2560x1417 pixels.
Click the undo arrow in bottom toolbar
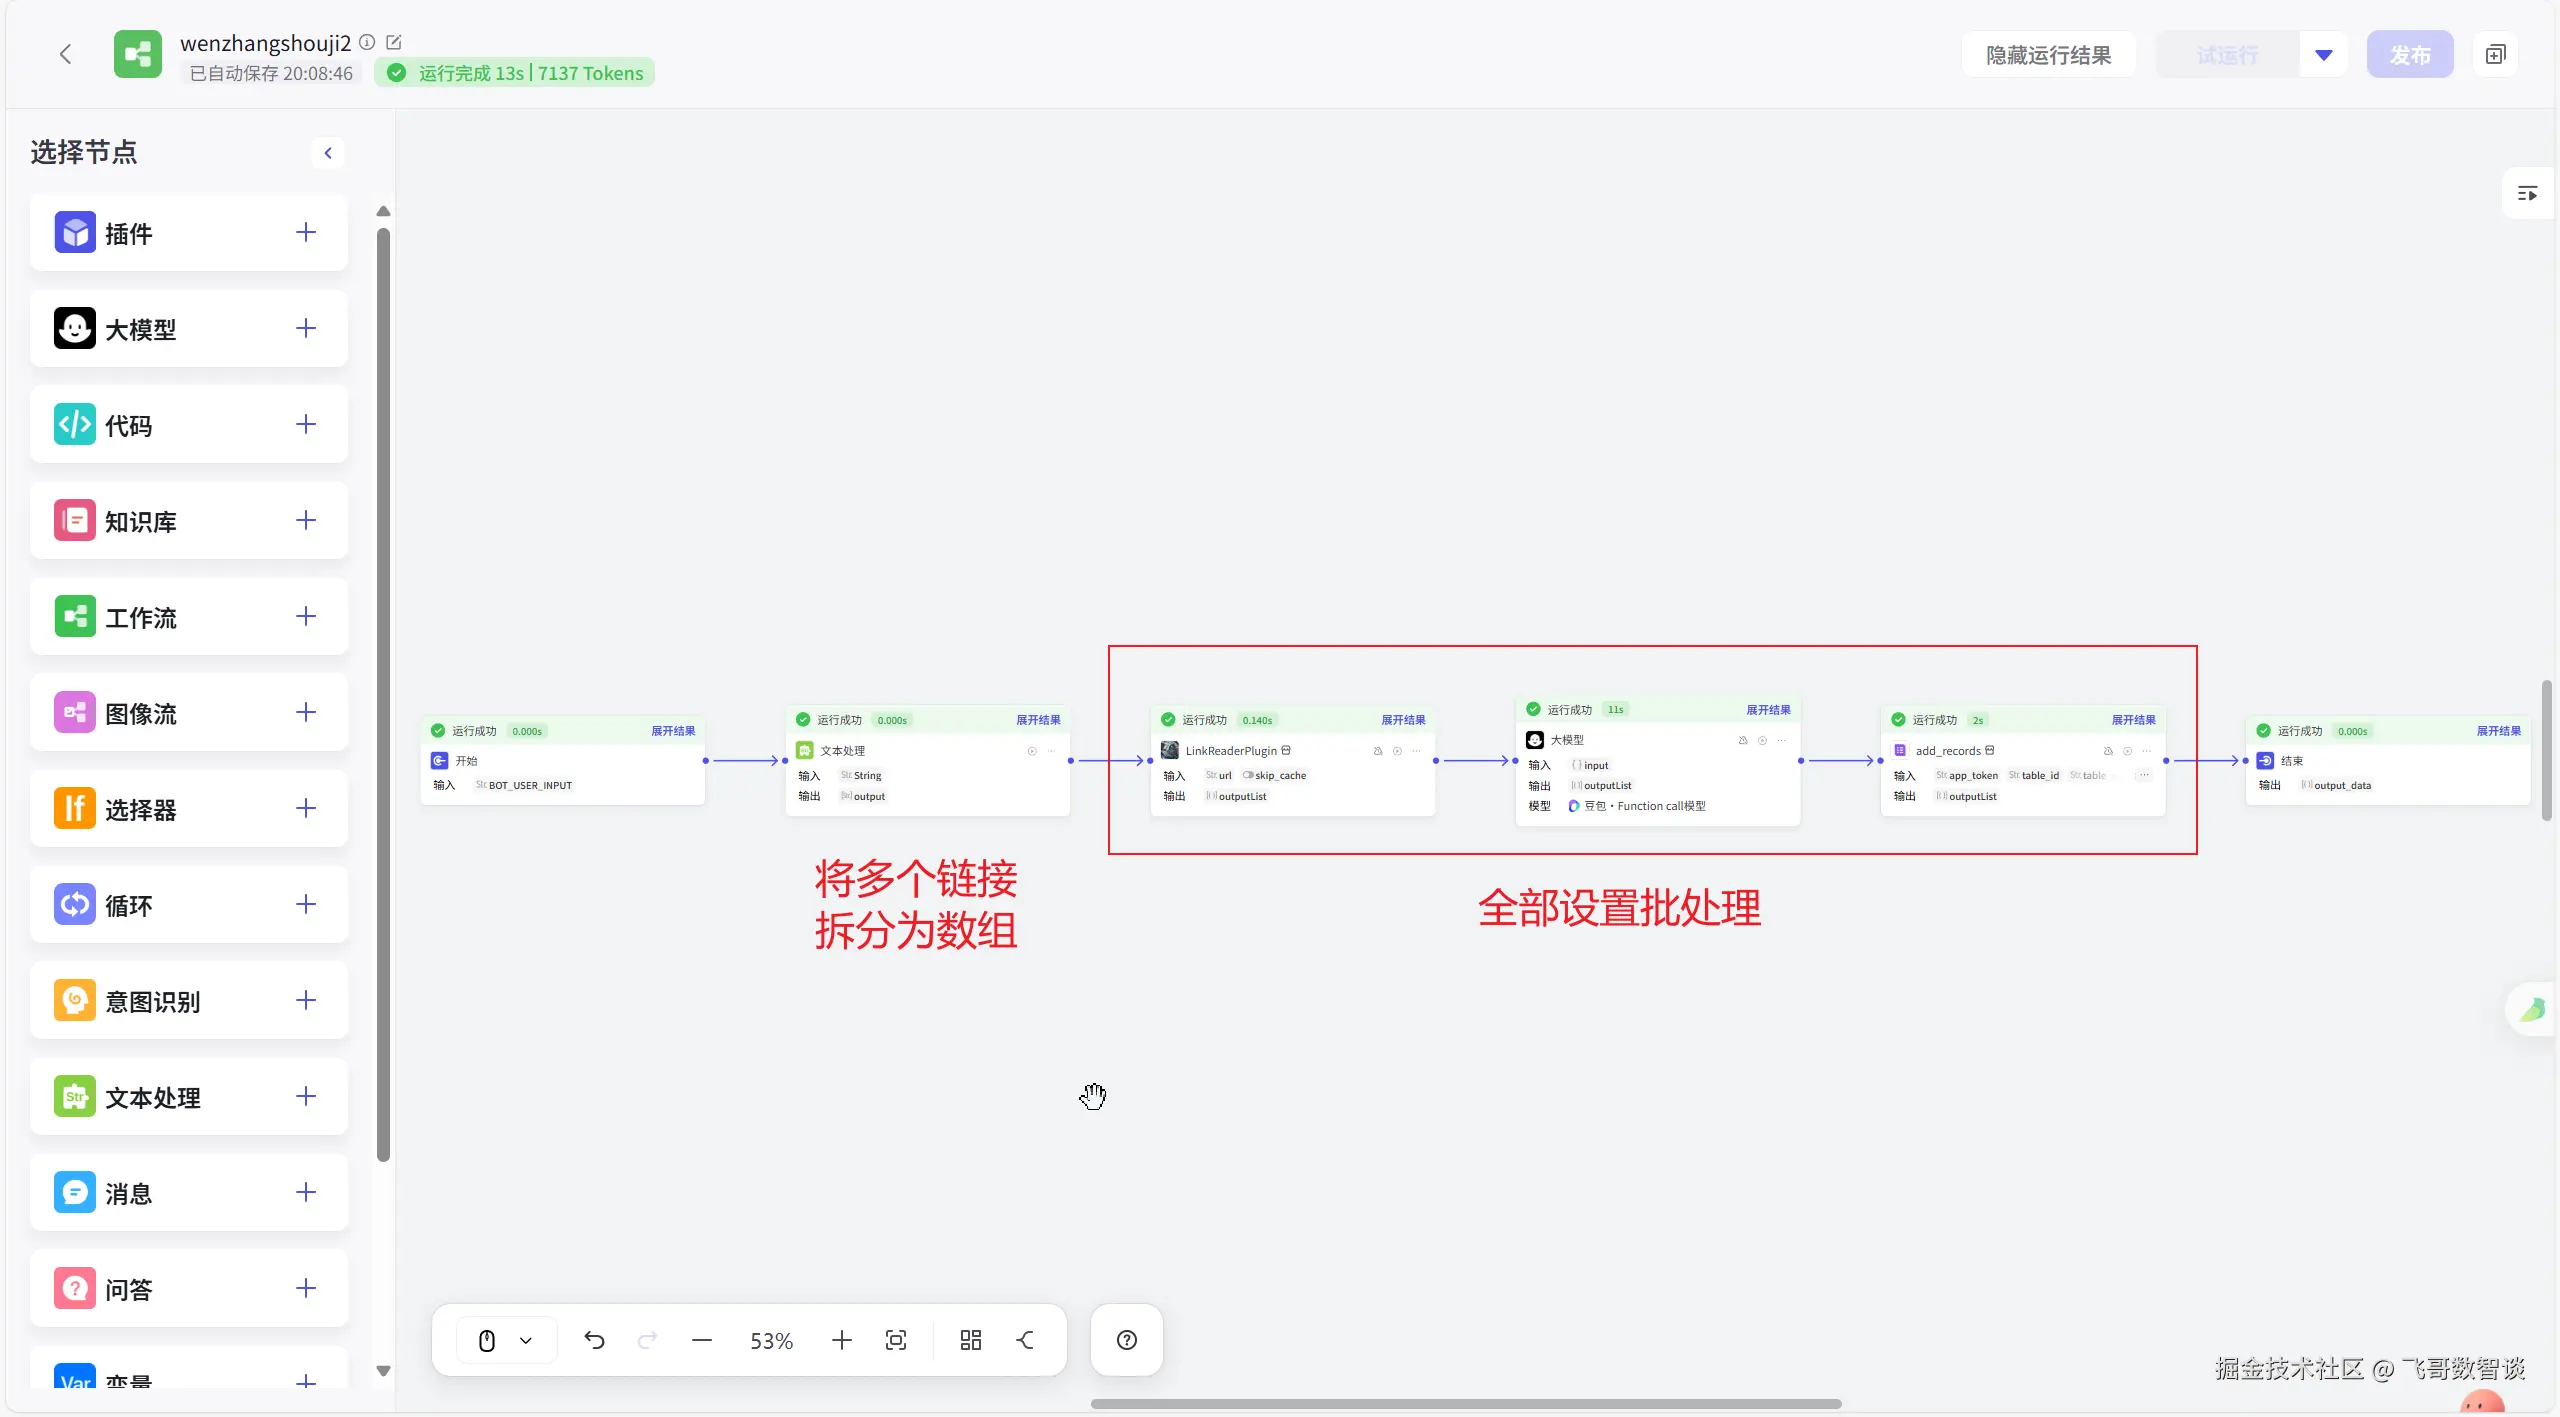594,1340
